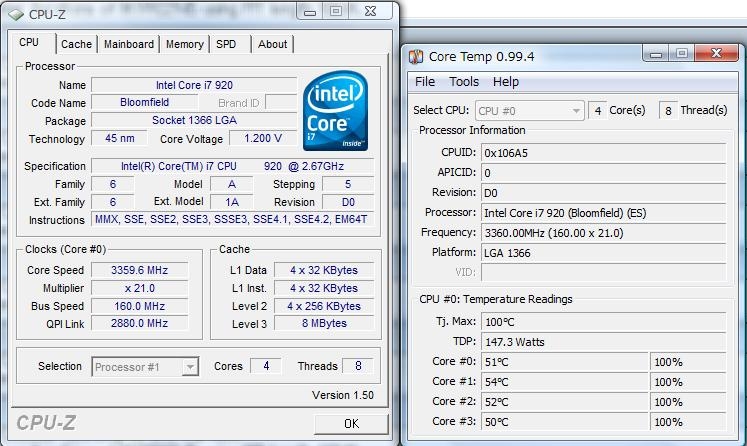Viewport: 747px width, 446px height.
Task: Click the Level 2 cache value 4 x 256 KBytes
Action: pos(324,306)
